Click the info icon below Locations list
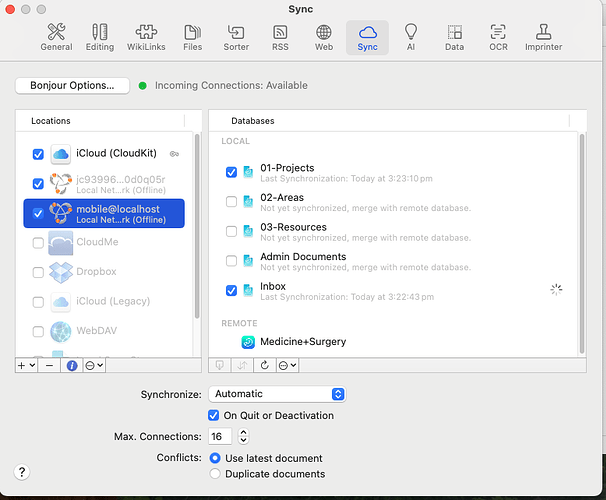The width and height of the screenshot is (606, 500). tap(72, 366)
